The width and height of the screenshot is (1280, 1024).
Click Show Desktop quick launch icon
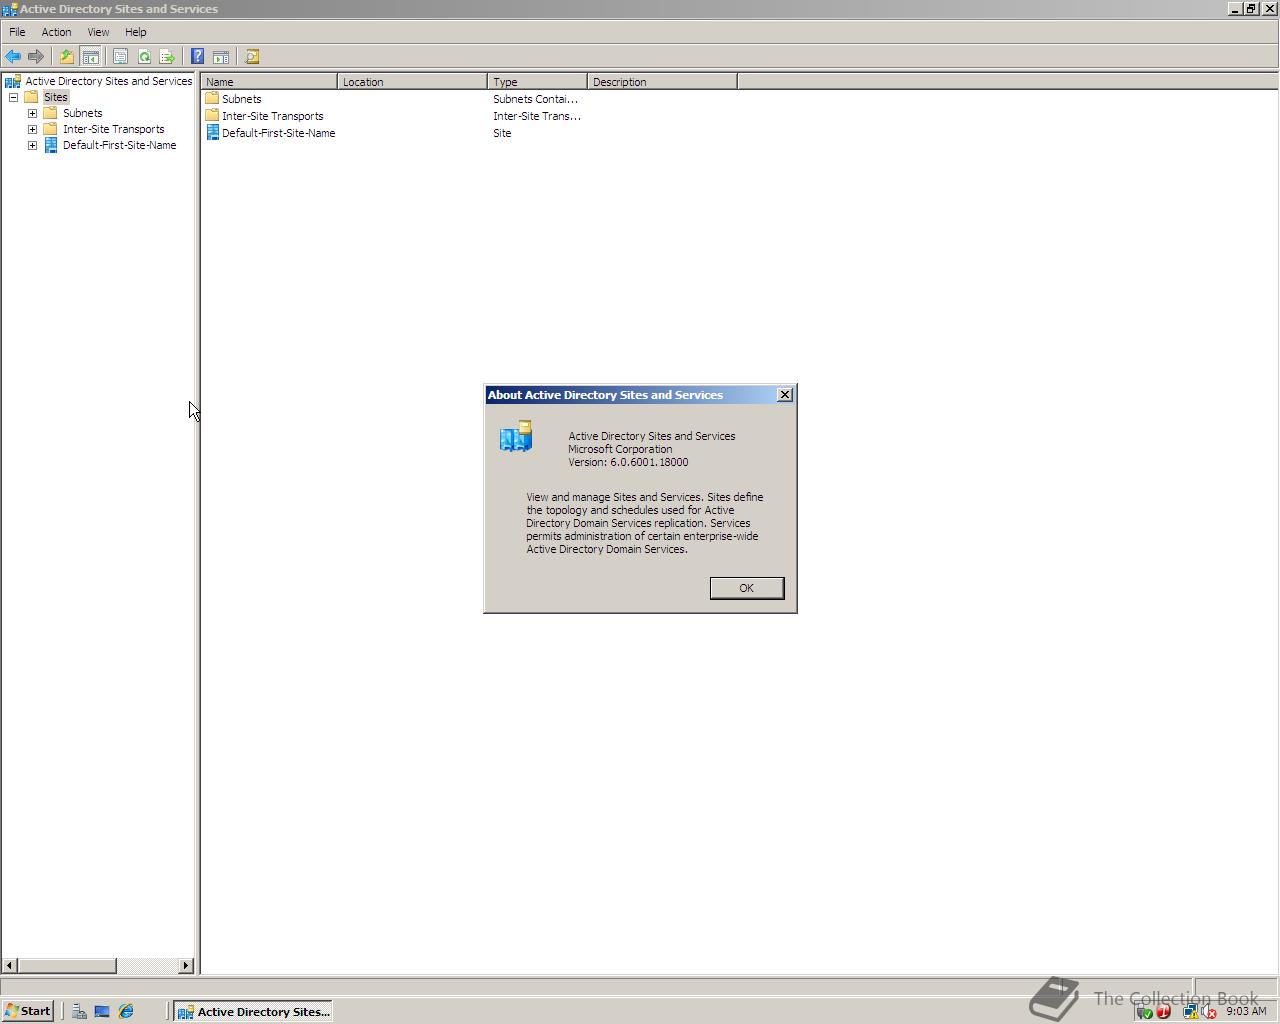[x=102, y=1012]
